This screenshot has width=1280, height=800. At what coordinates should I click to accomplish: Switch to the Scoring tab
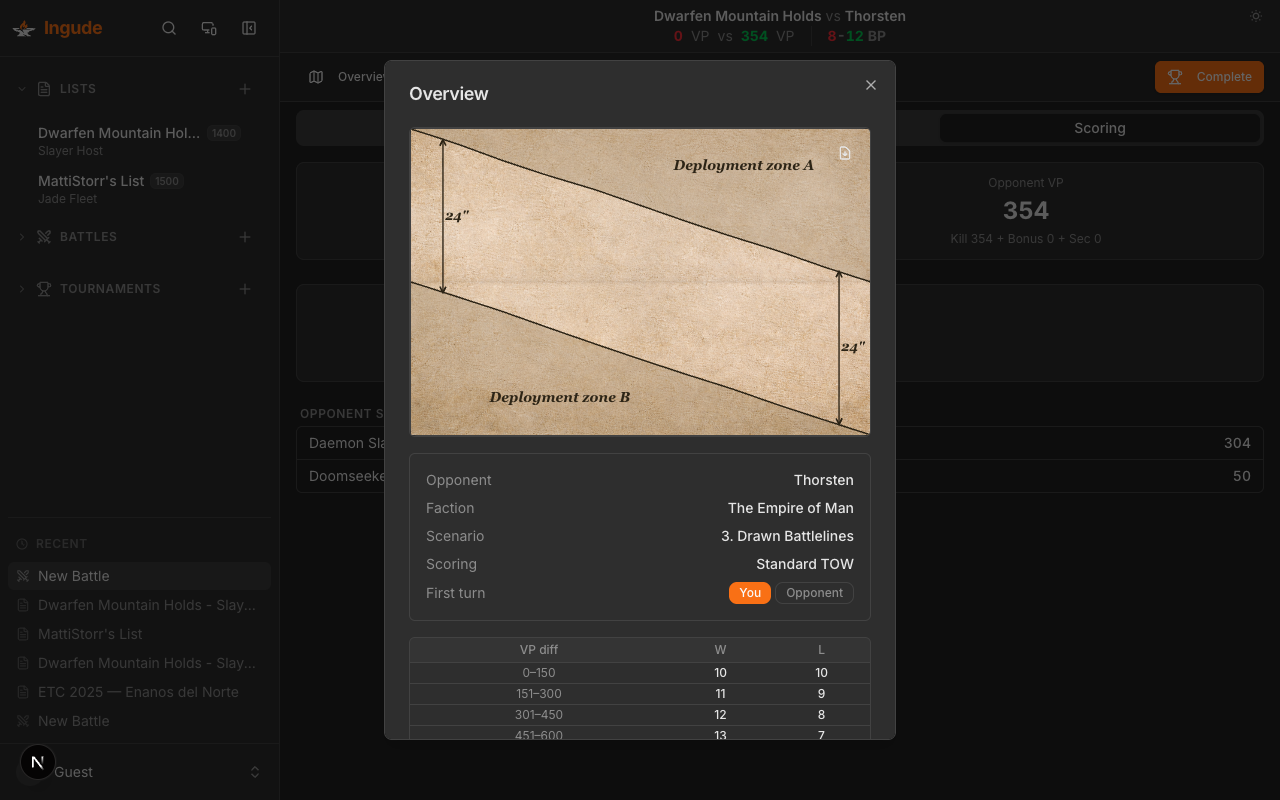point(1099,128)
